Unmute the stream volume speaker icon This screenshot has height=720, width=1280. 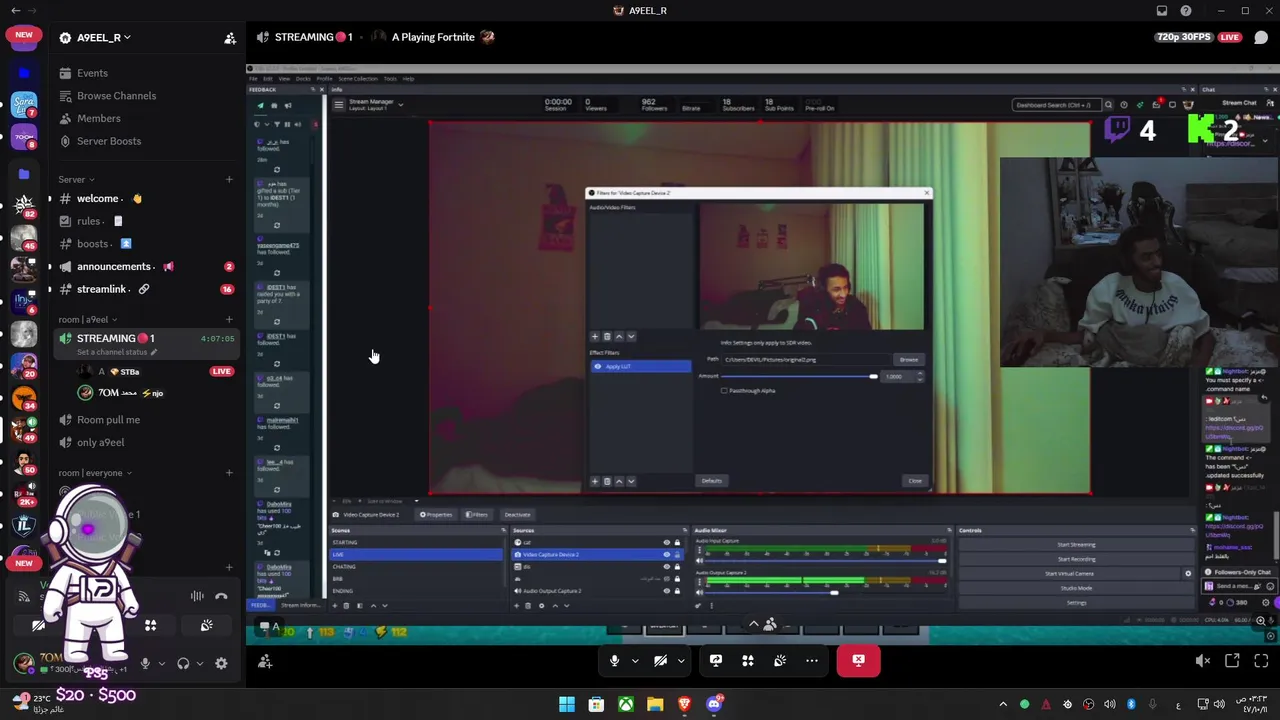click(x=1203, y=661)
